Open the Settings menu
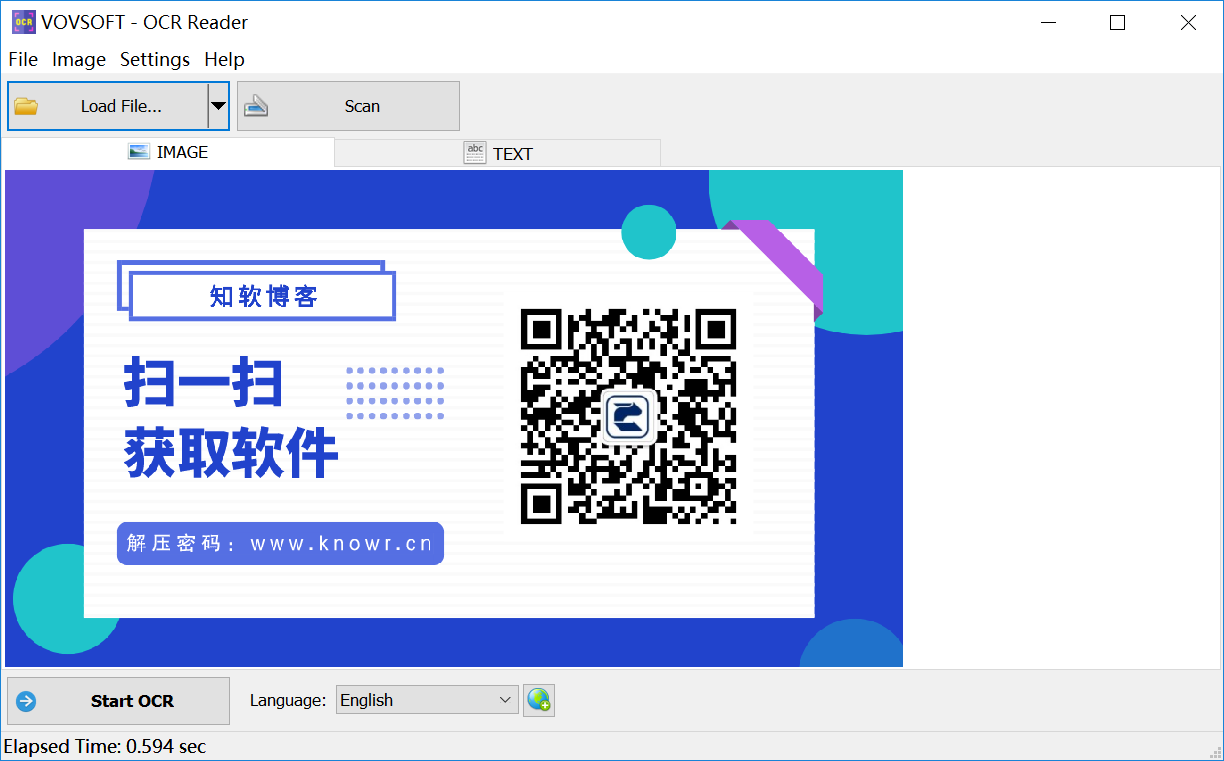This screenshot has width=1224, height=761. point(155,59)
